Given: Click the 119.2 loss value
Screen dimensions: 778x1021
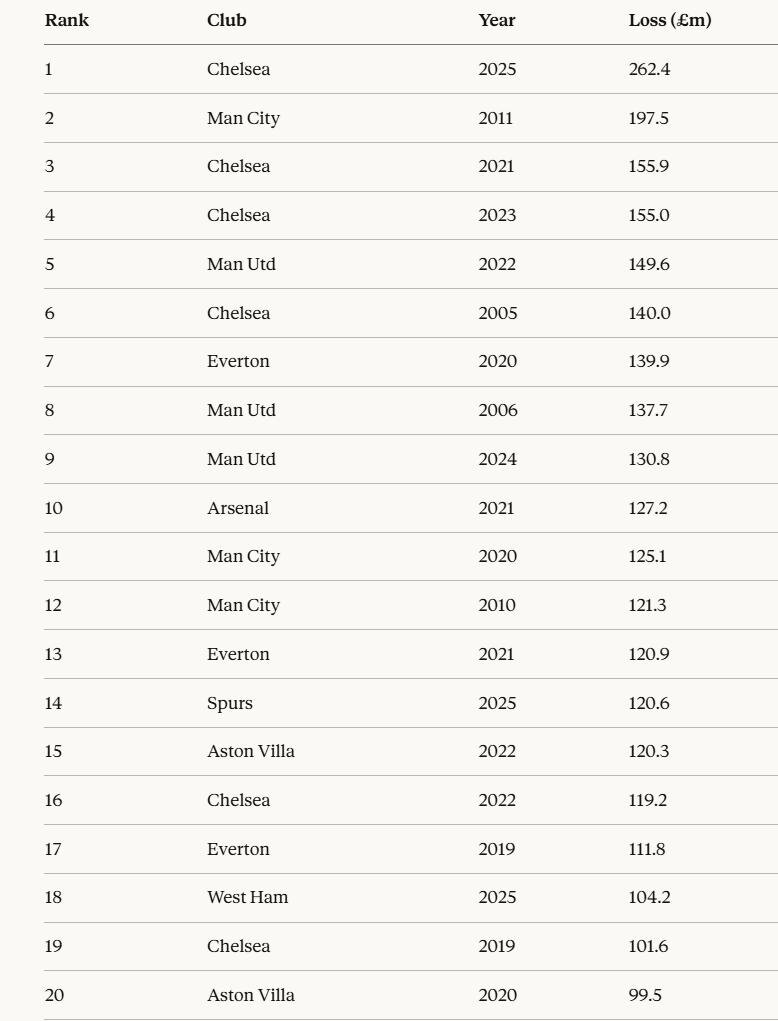Looking at the screenshot, I should click(648, 800).
